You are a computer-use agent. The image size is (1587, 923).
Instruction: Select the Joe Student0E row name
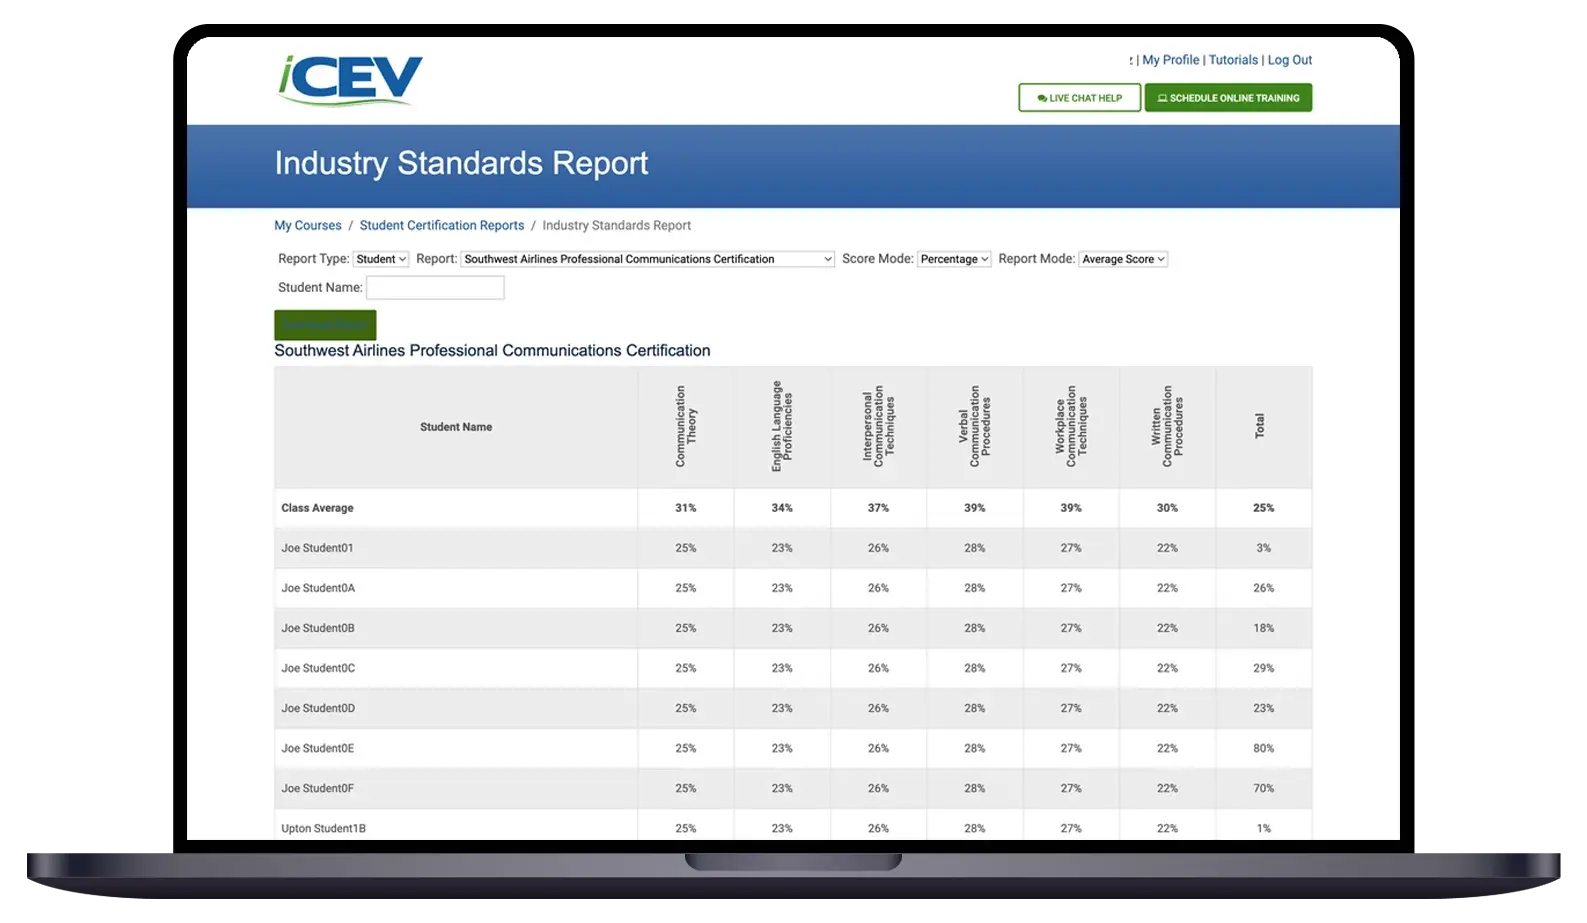[318, 748]
